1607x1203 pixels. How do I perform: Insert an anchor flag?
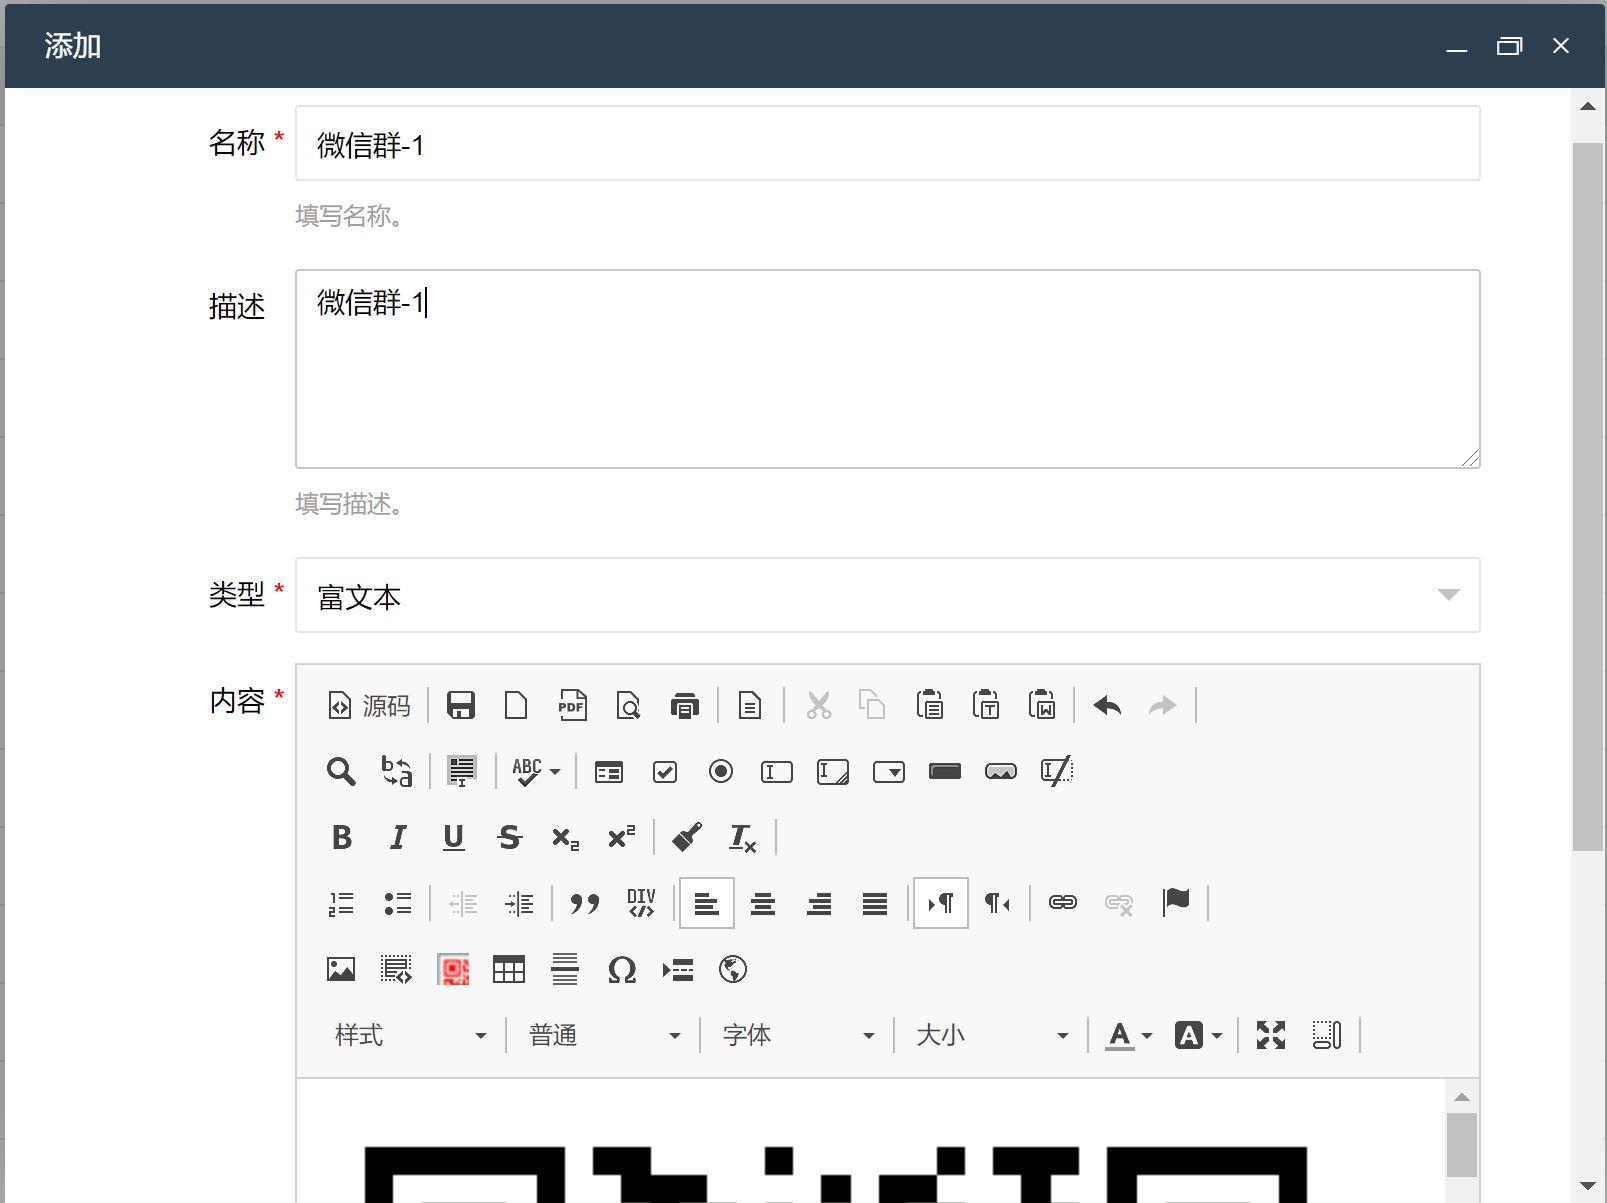click(x=1176, y=903)
